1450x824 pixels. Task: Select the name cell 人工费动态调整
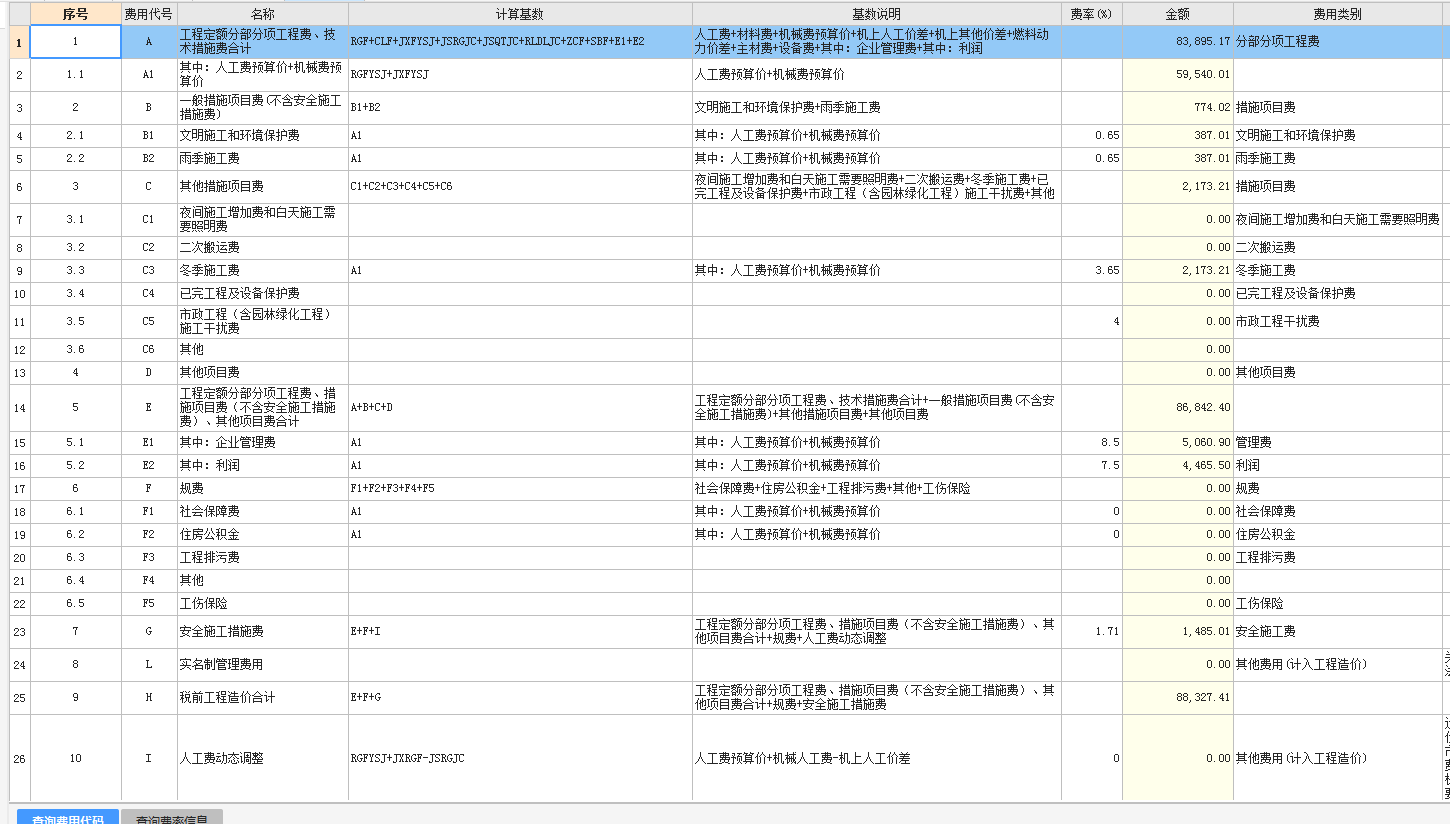(x=262, y=758)
